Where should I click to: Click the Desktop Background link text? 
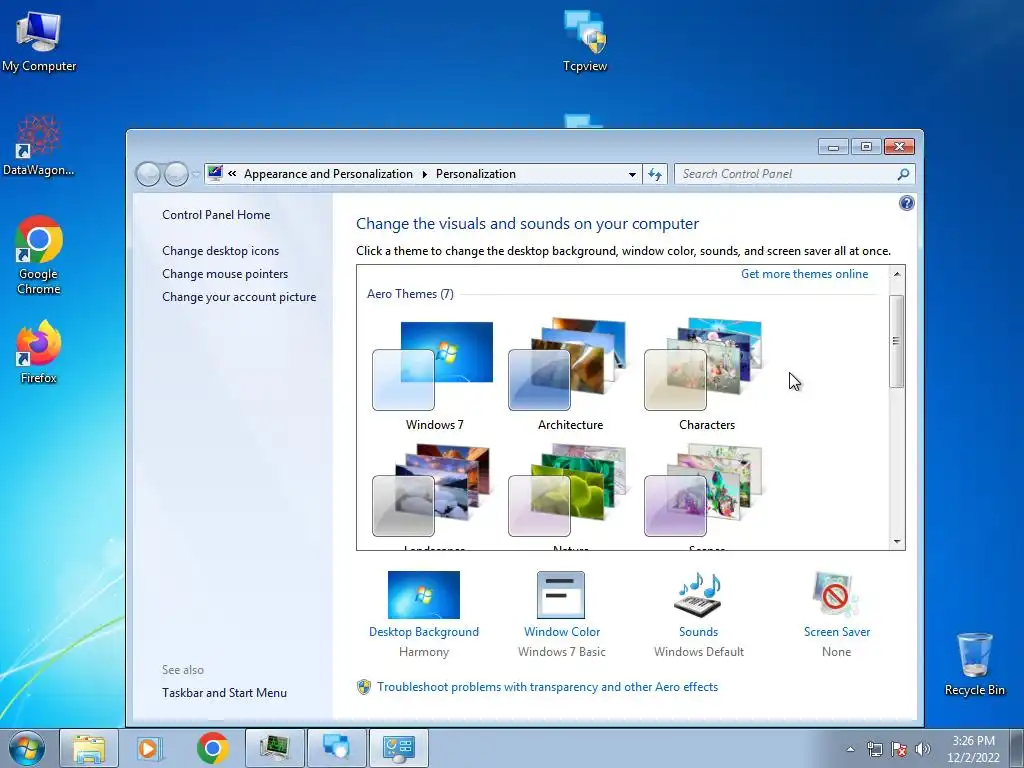[x=424, y=632]
